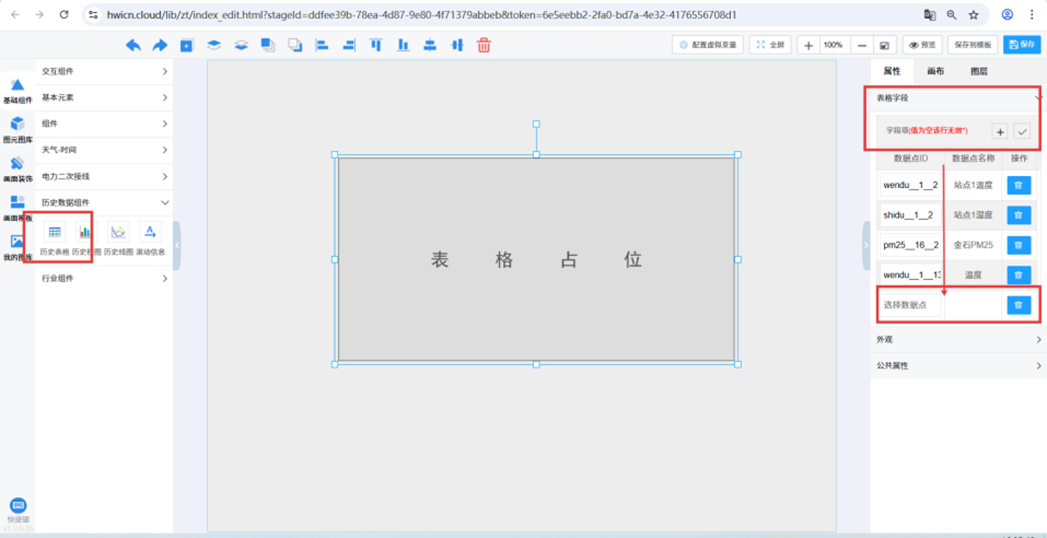Confirm field items with the checkmark button
The image size is (1047, 538).
coord(1021,131)
